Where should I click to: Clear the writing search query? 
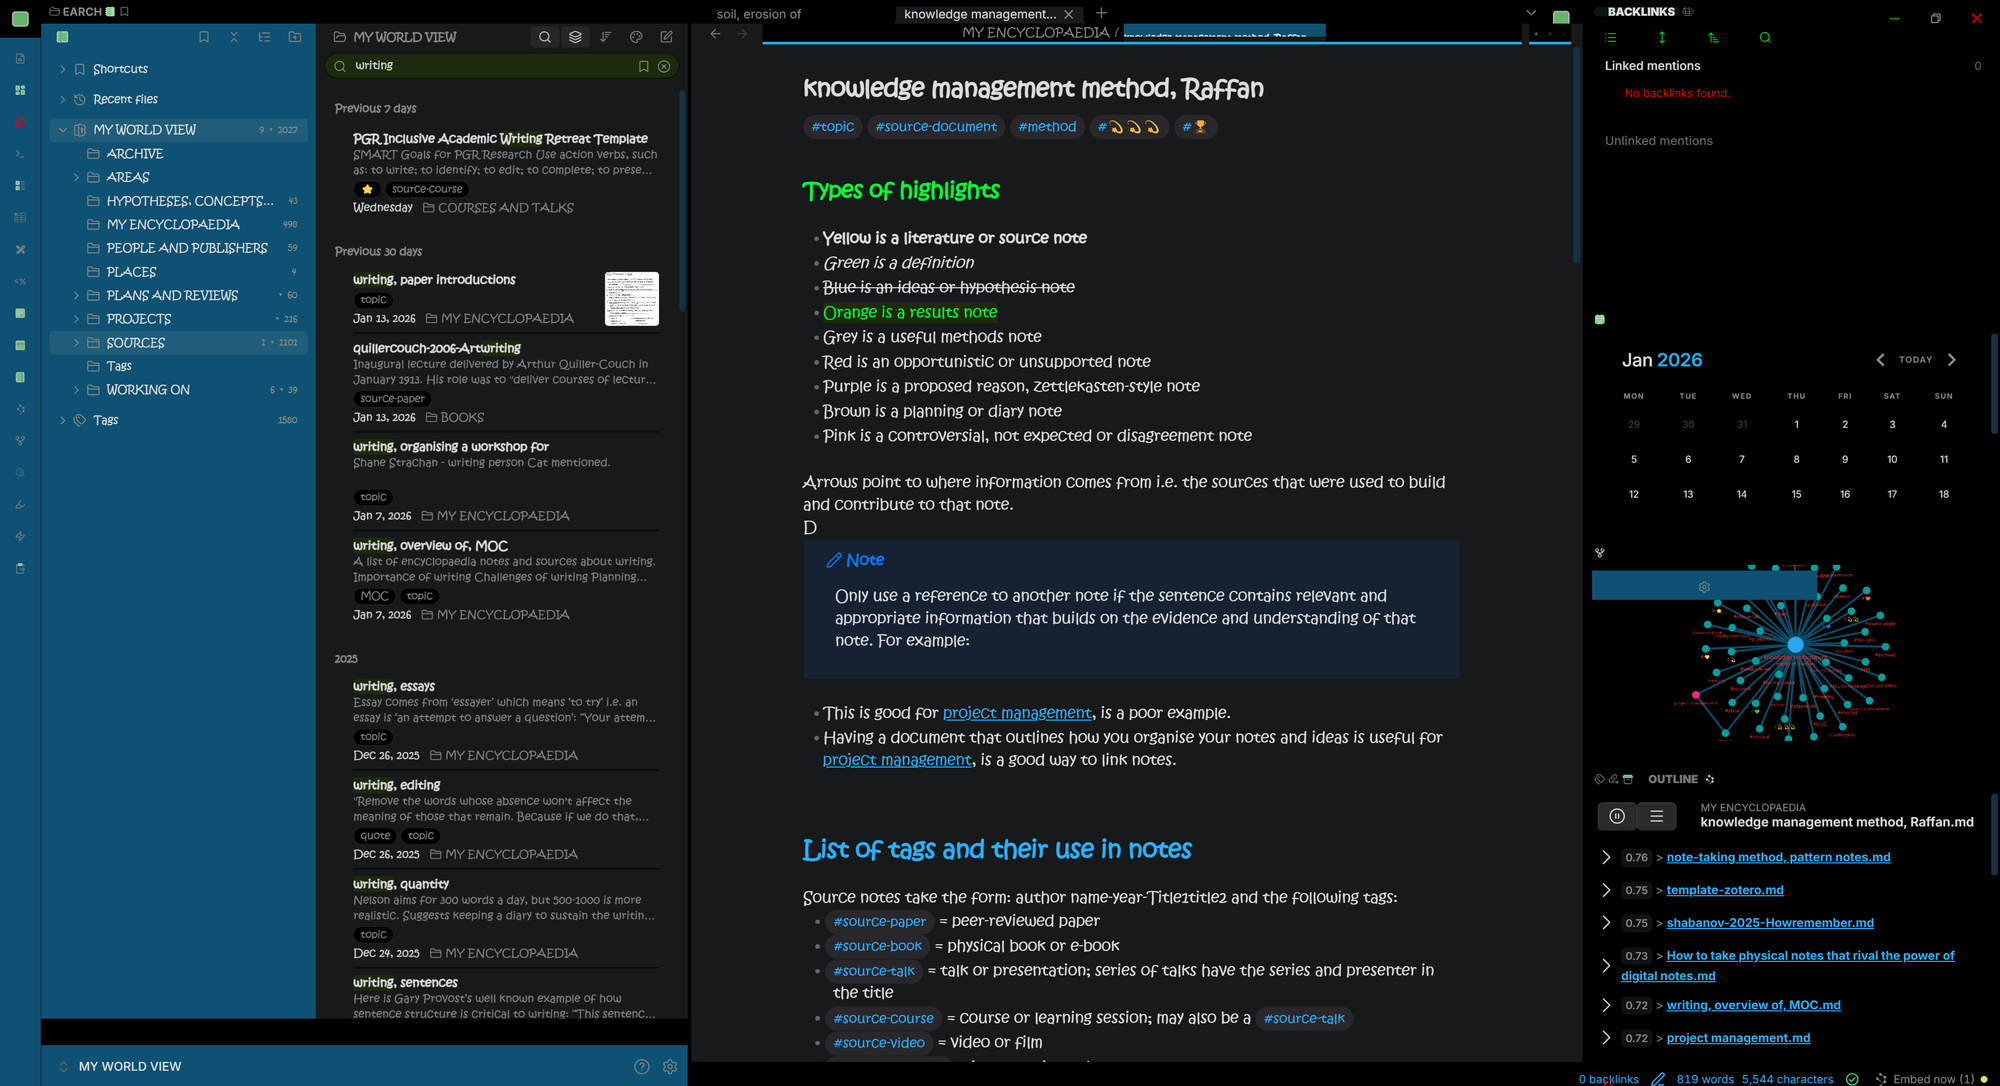point(664,66)
